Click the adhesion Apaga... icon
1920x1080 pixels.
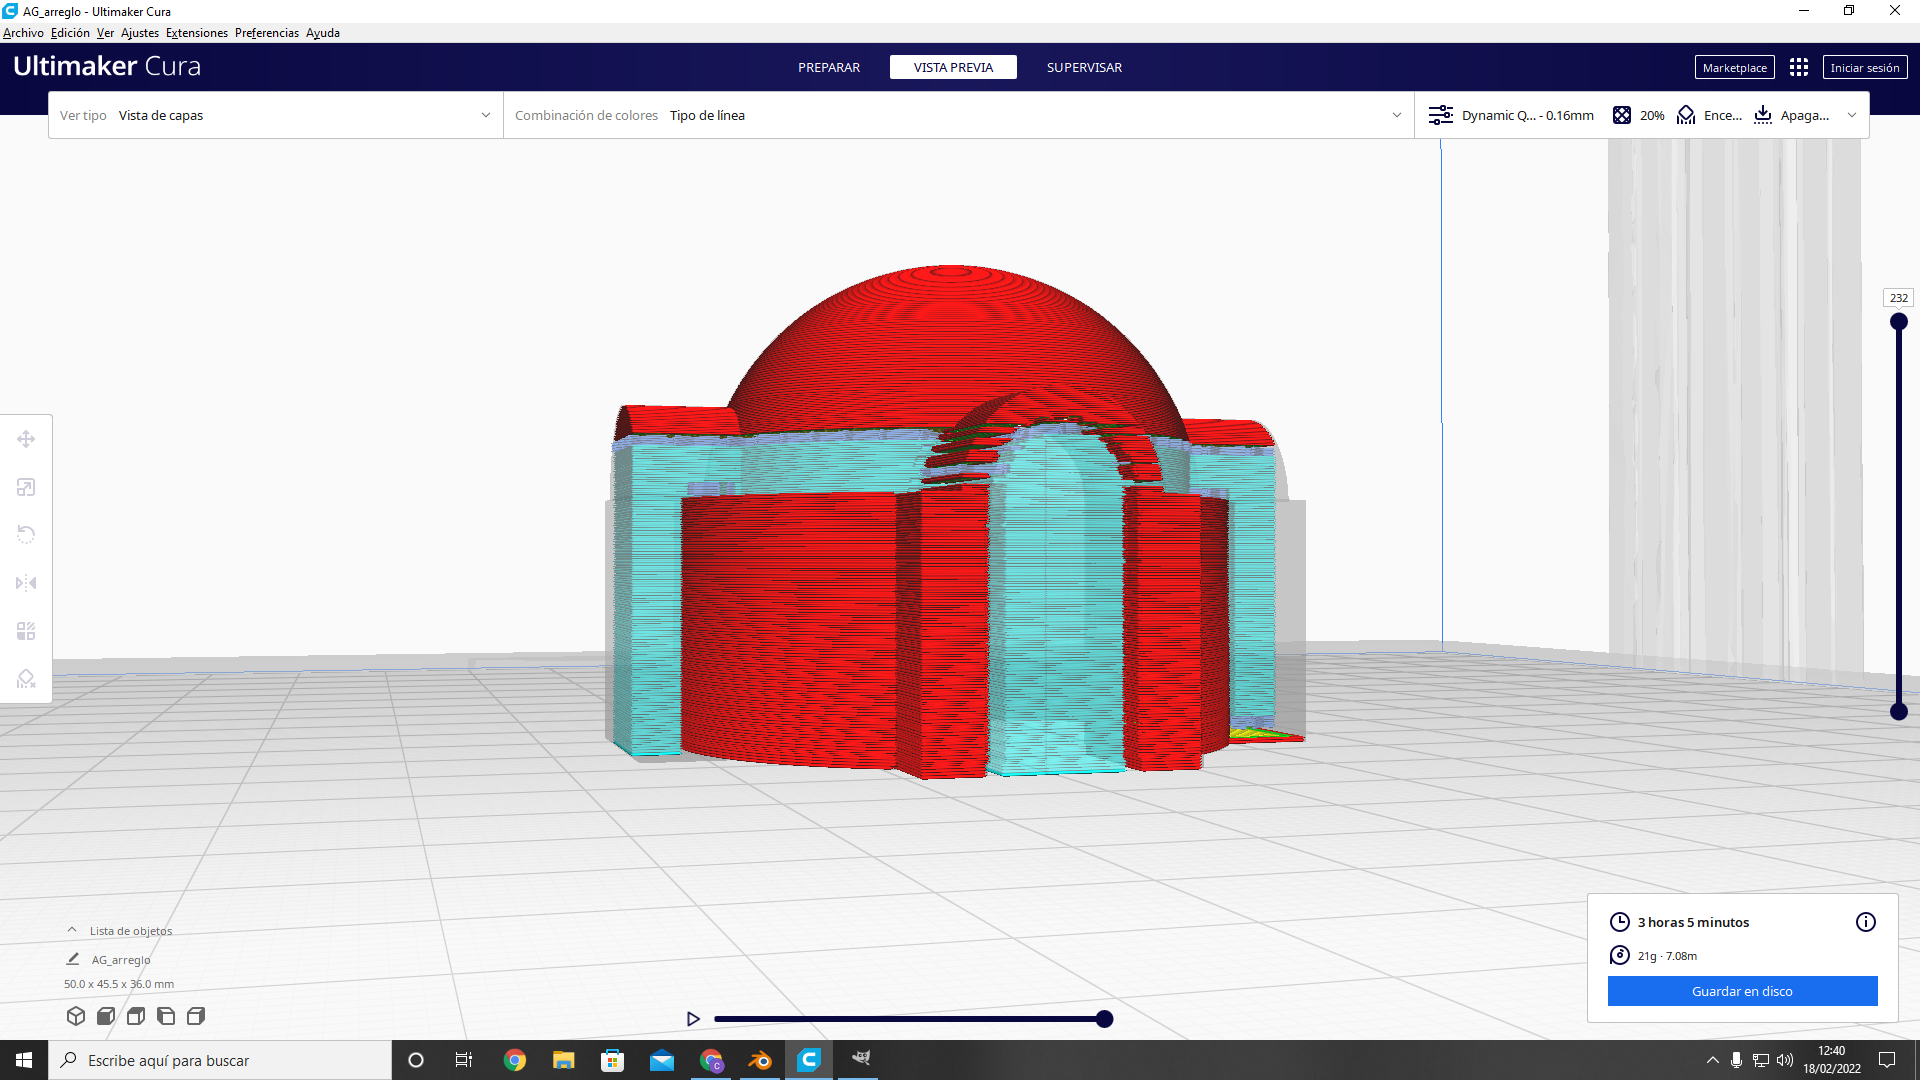1763,115
